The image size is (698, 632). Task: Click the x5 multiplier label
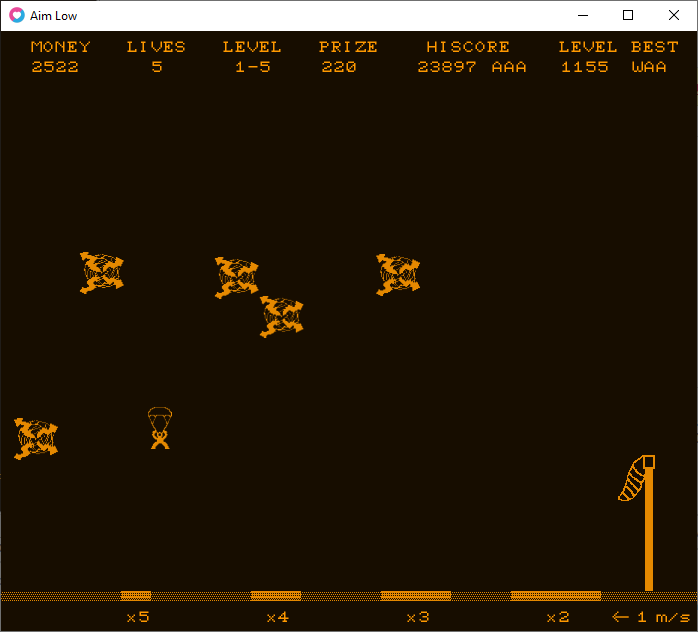138,617
